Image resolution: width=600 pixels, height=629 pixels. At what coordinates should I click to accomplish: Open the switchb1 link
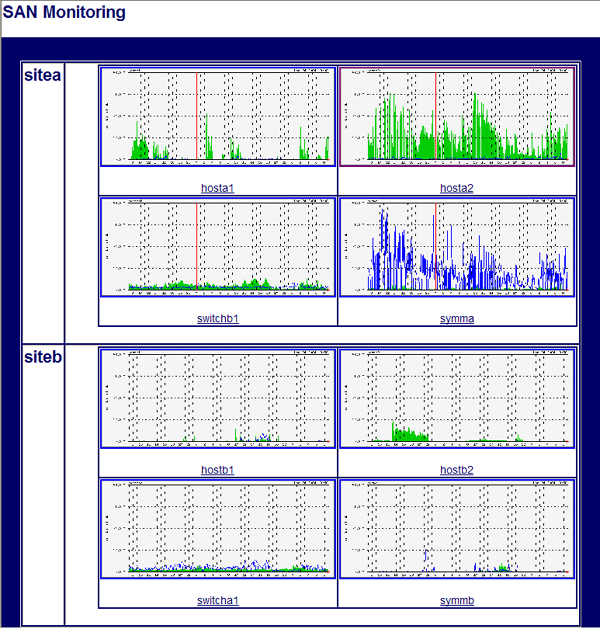(x=217, y=319)
